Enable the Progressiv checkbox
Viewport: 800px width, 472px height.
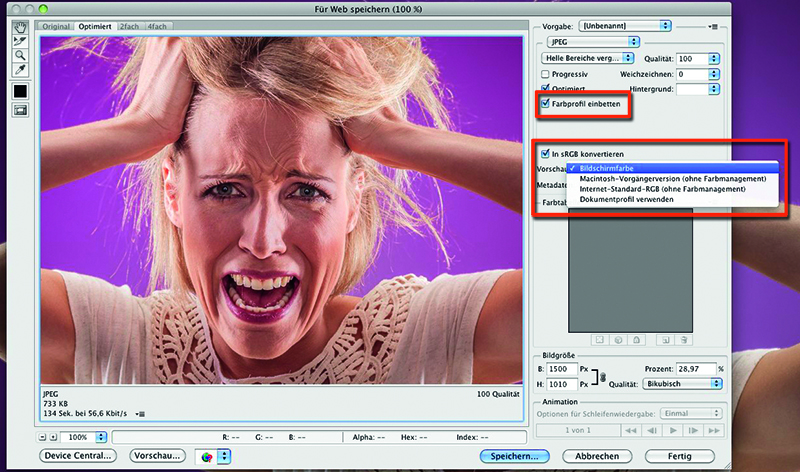click(x=546, y=74)
